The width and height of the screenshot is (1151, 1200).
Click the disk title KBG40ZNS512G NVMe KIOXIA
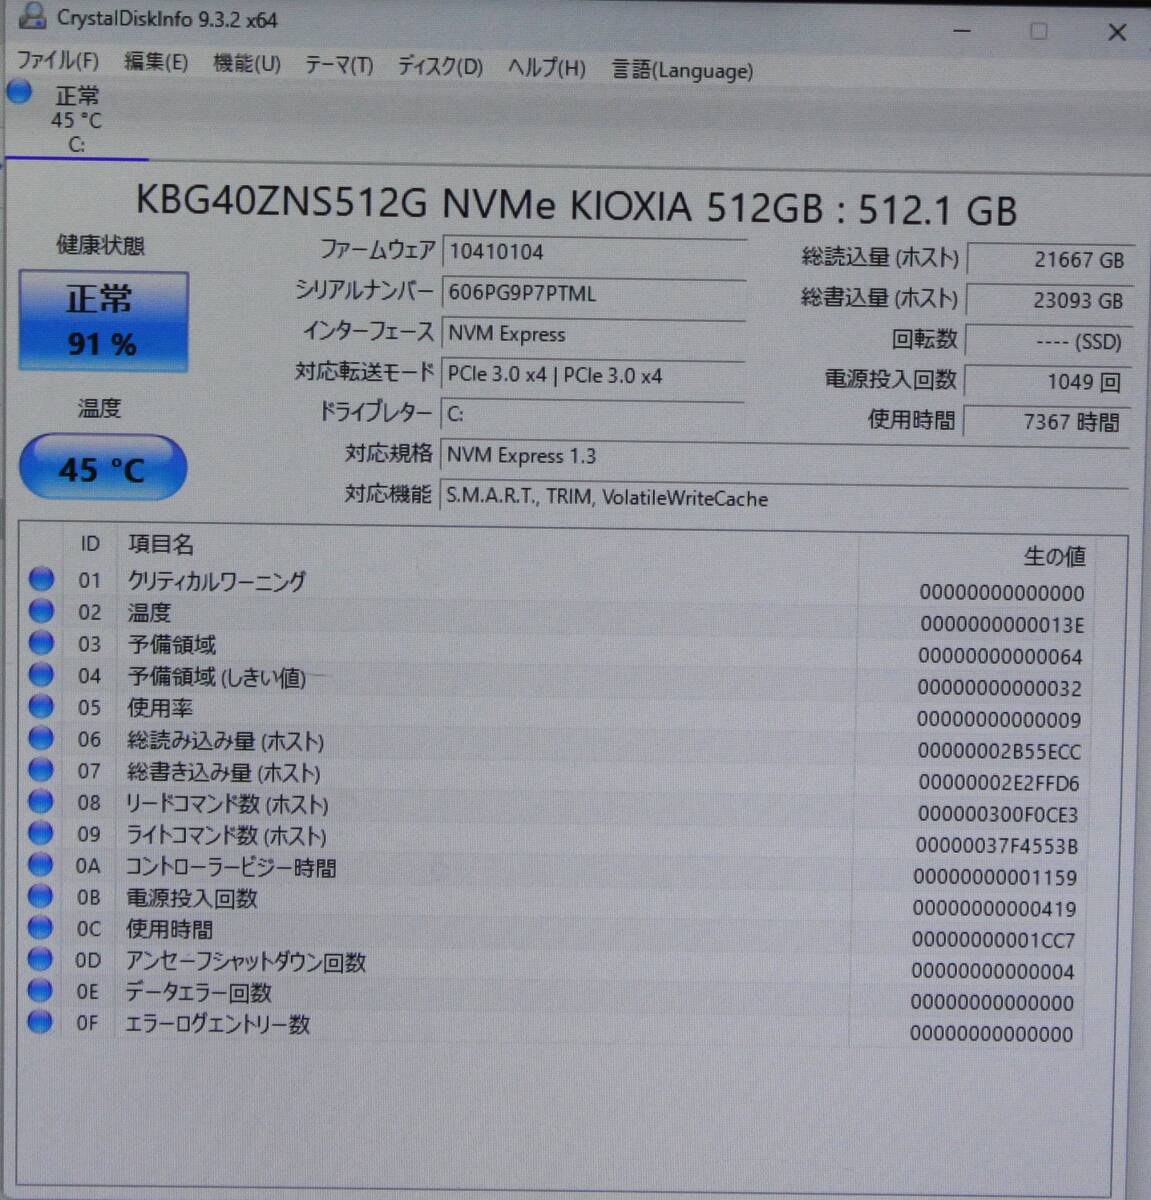click(x=577, y=207)
